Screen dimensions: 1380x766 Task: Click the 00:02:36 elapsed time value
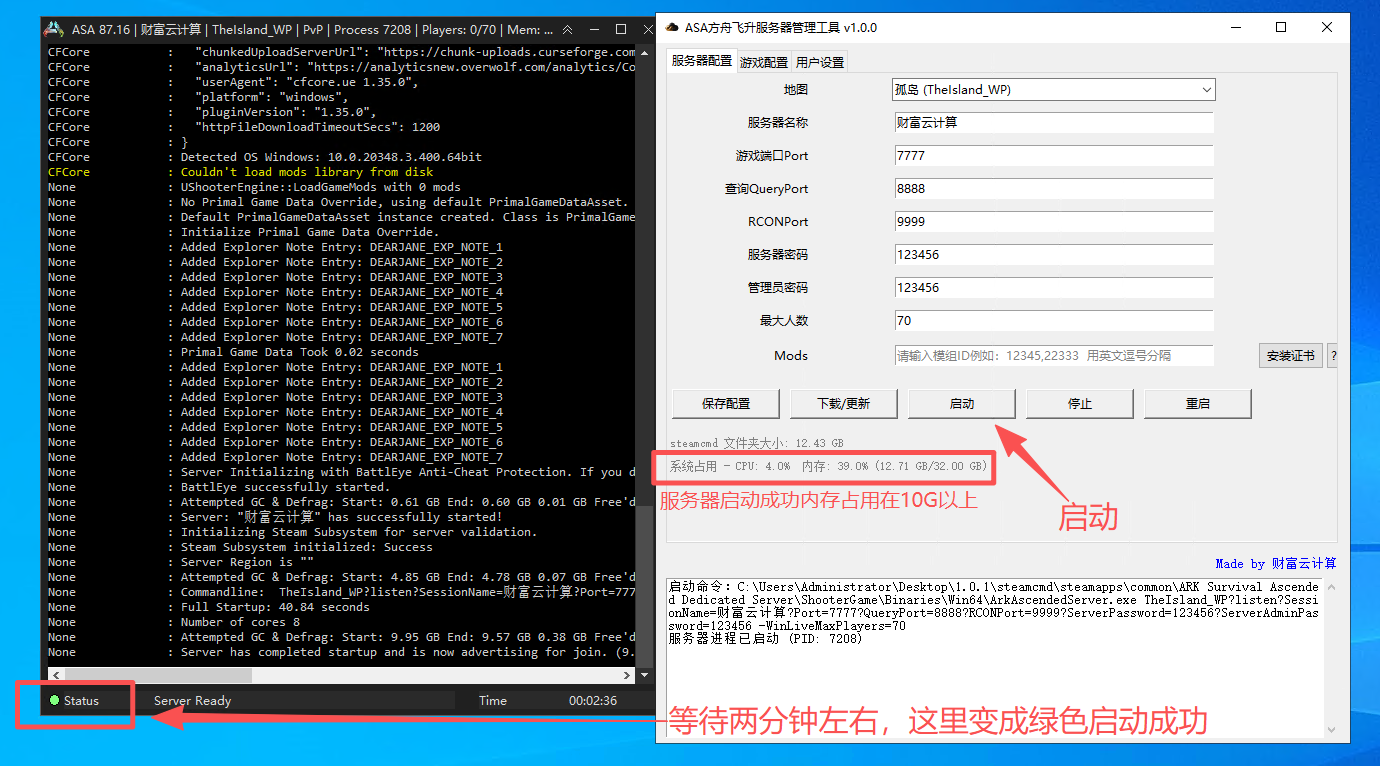[593, 701]
